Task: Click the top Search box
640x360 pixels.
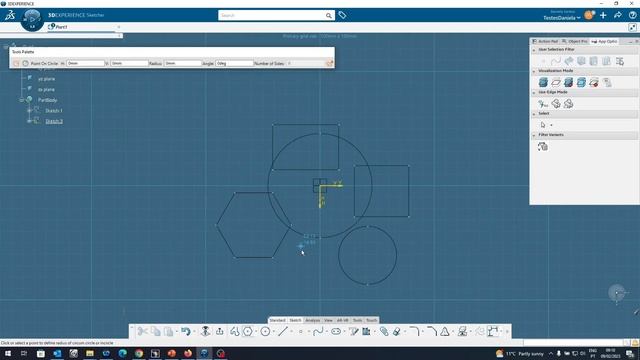Action: tap(271, 16)
